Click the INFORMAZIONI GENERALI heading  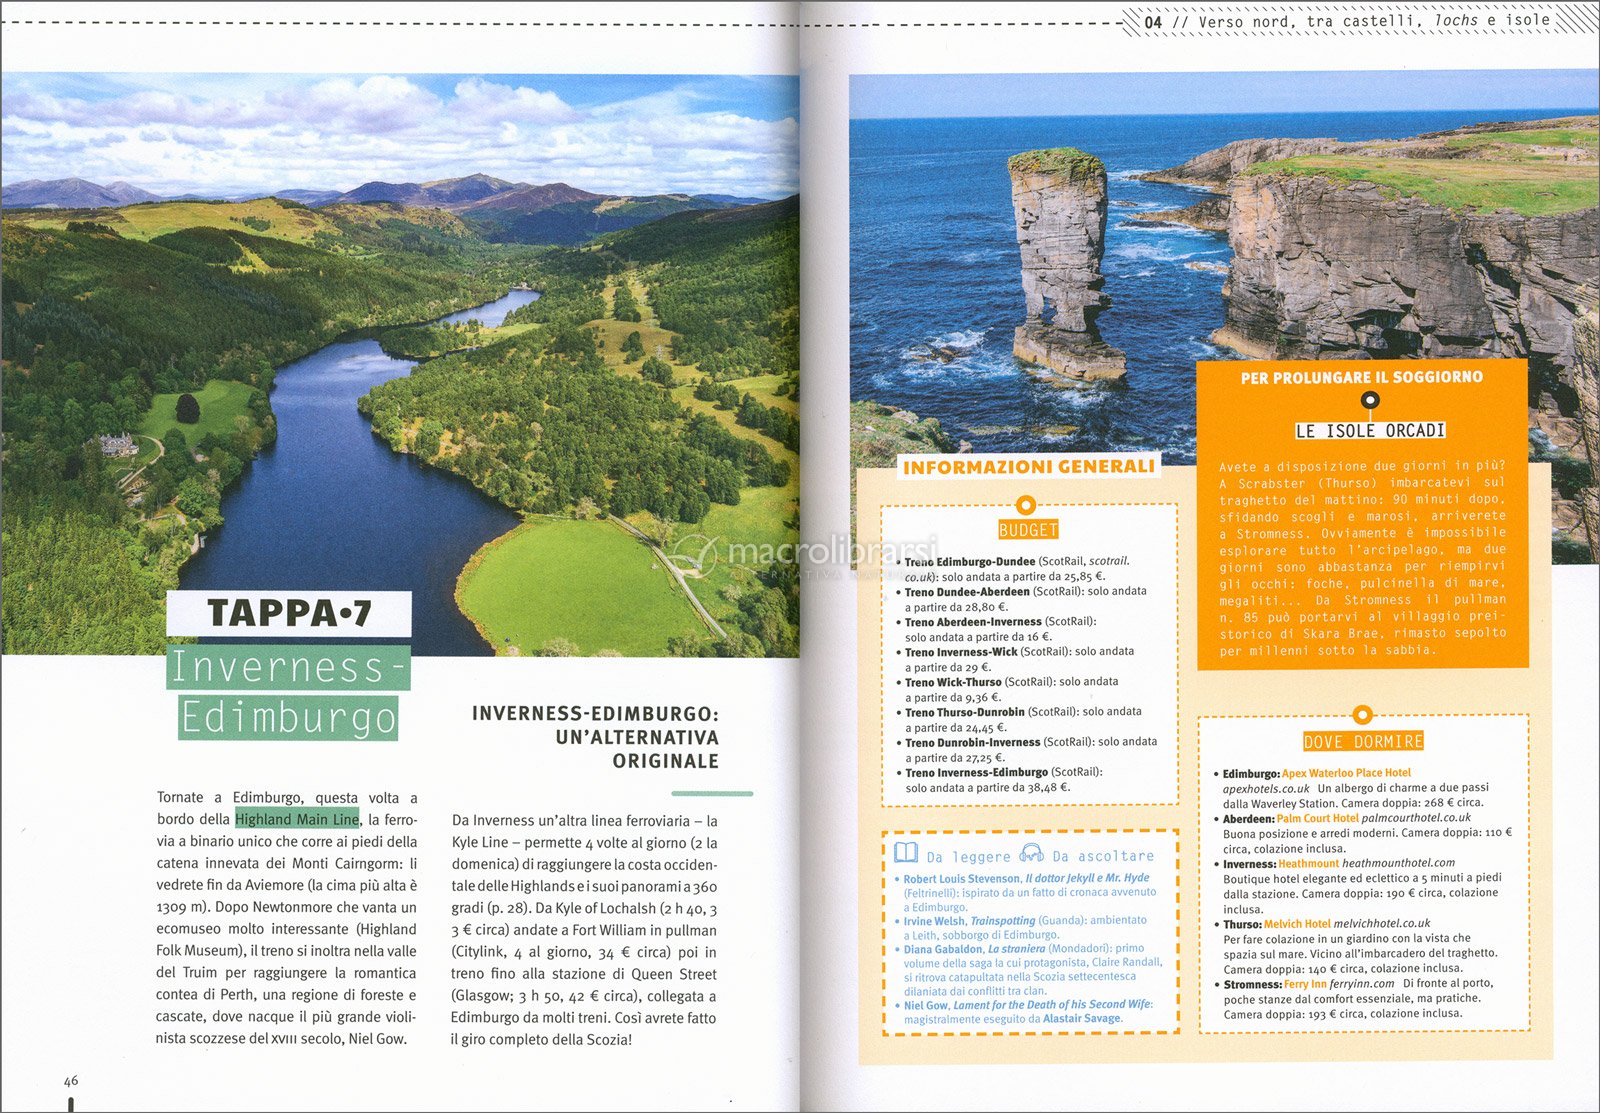click(1029, 466)
